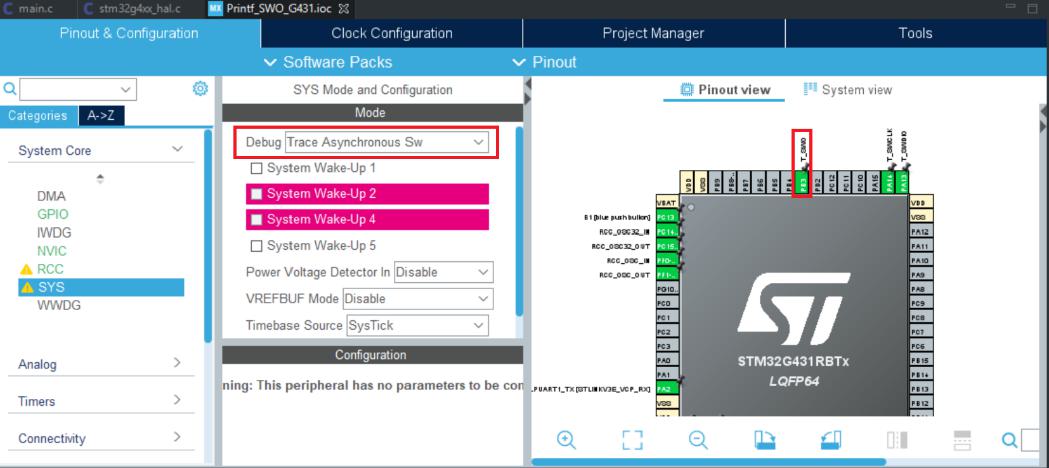
Task: Click the fit-to-screen frame icon
Action: click(x=632, y=439)
